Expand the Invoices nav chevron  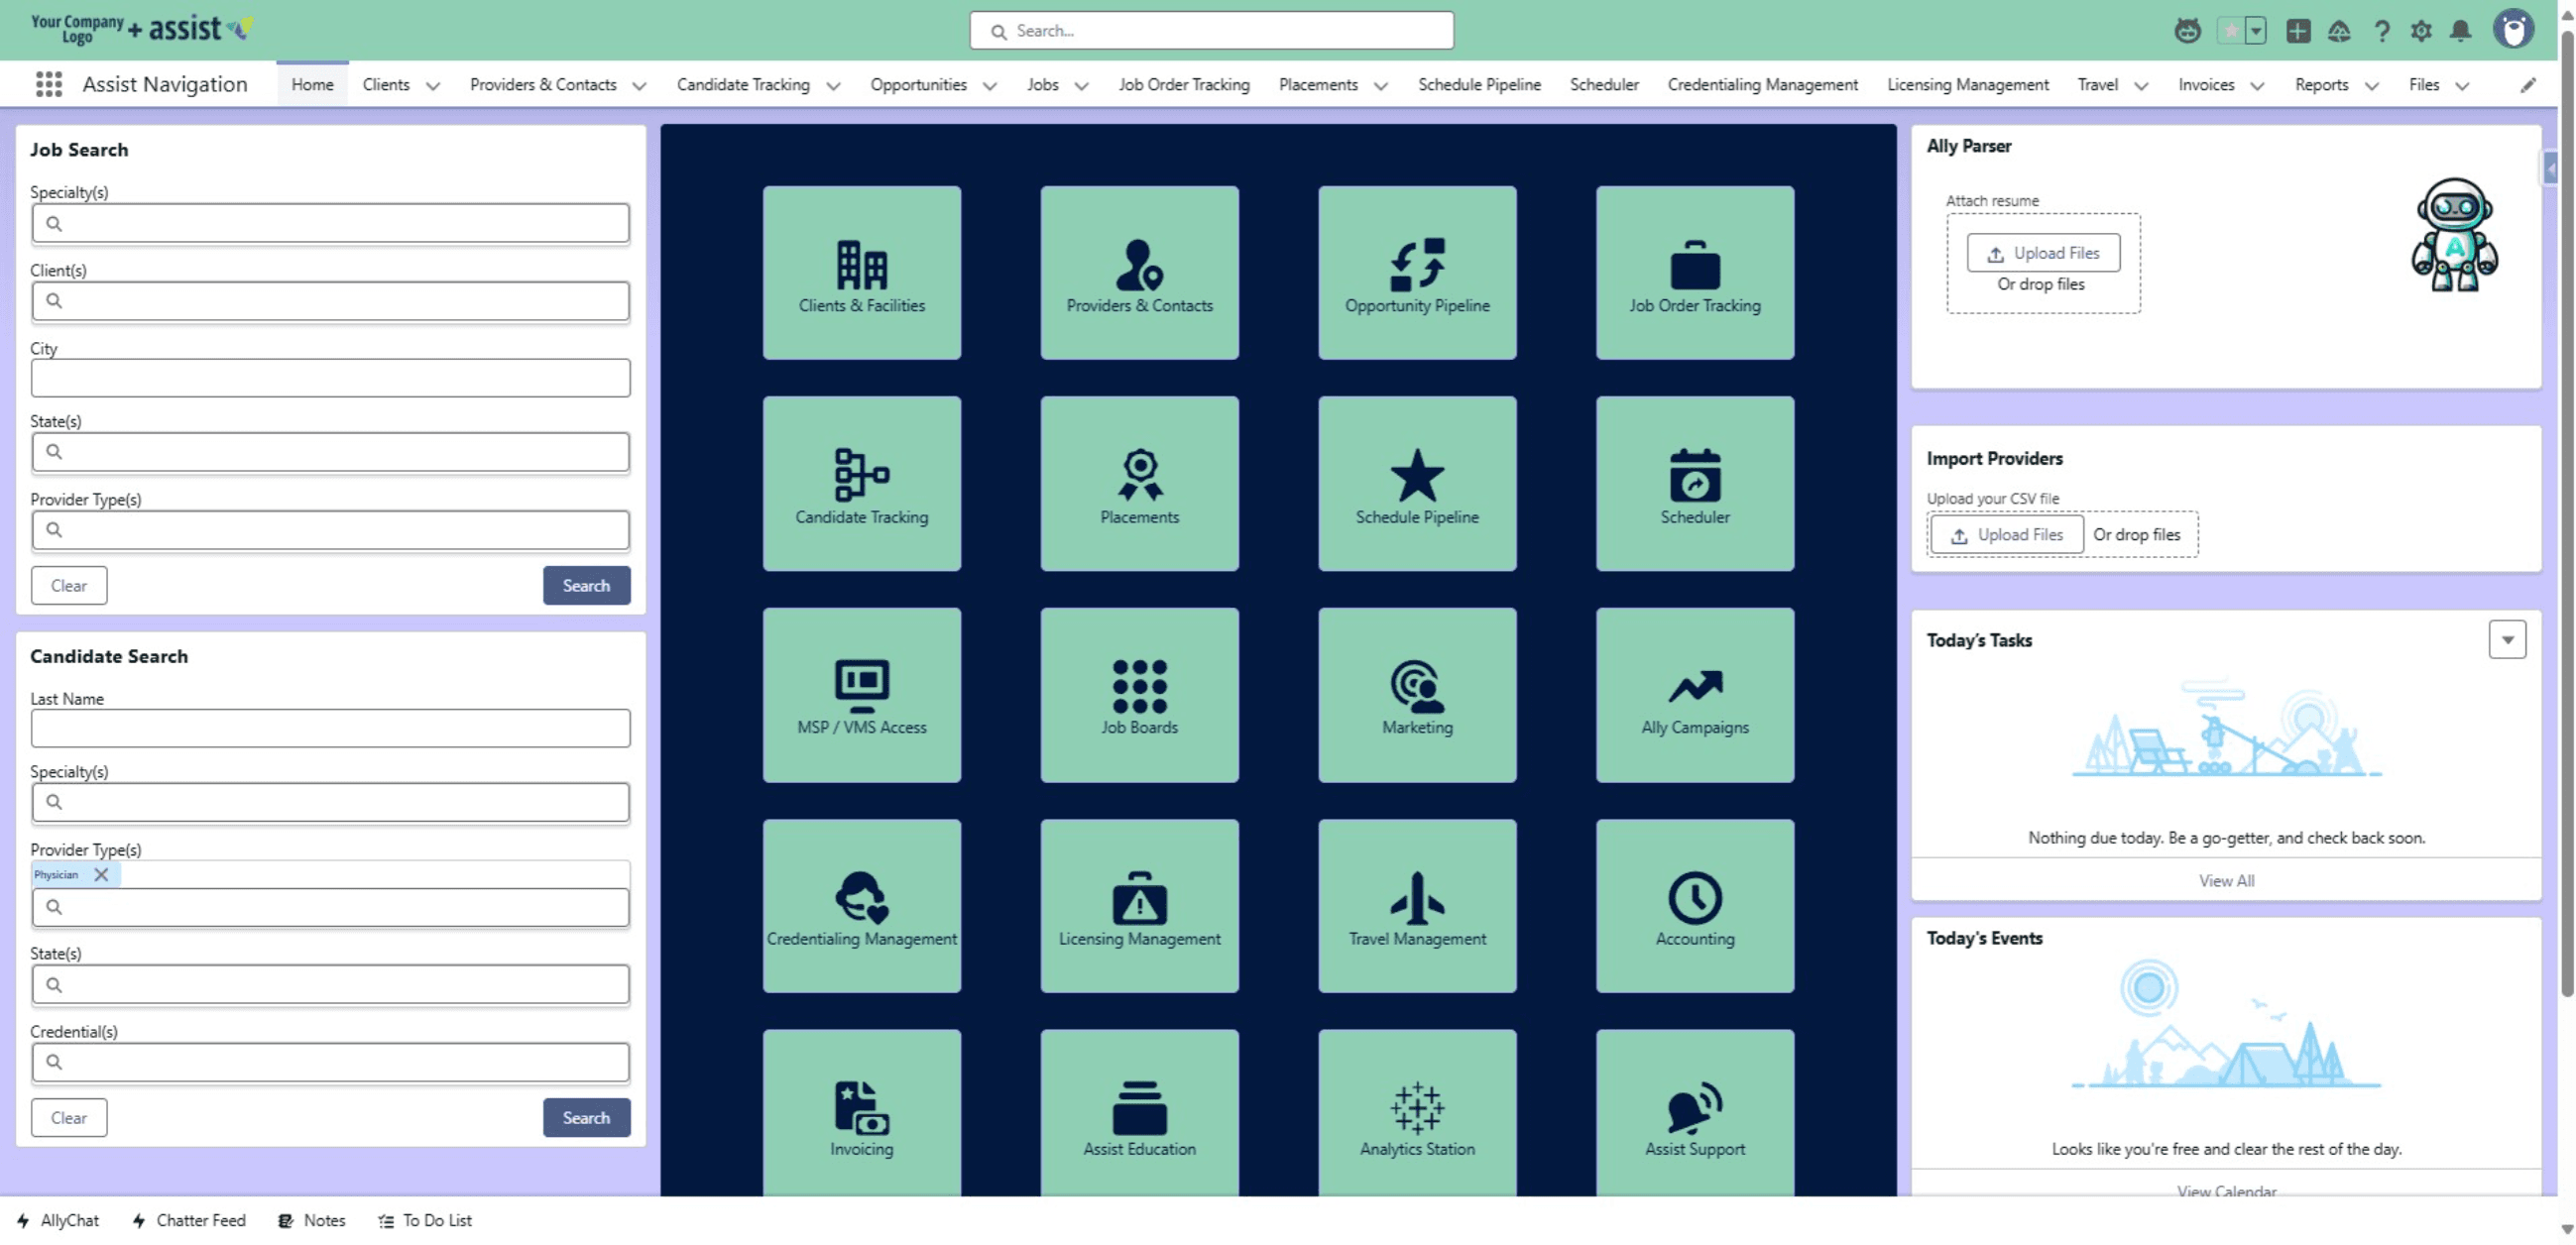2257,86
